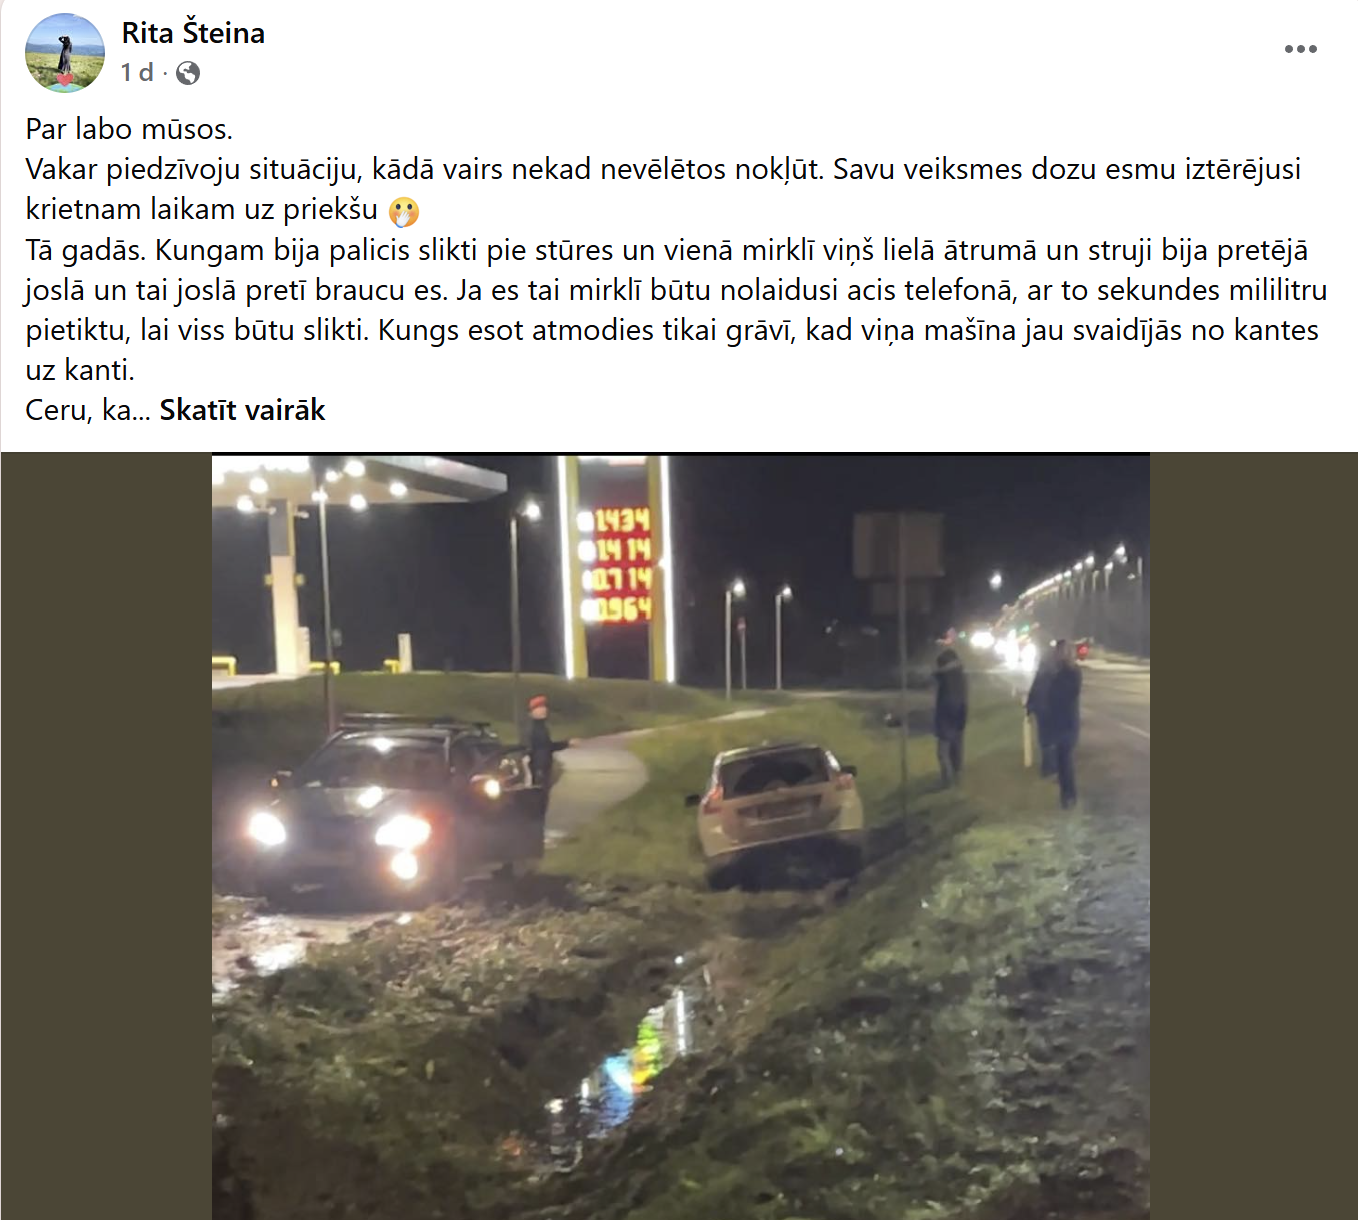
Task: Open the post's three-dot options menu
Action: 1300,49
